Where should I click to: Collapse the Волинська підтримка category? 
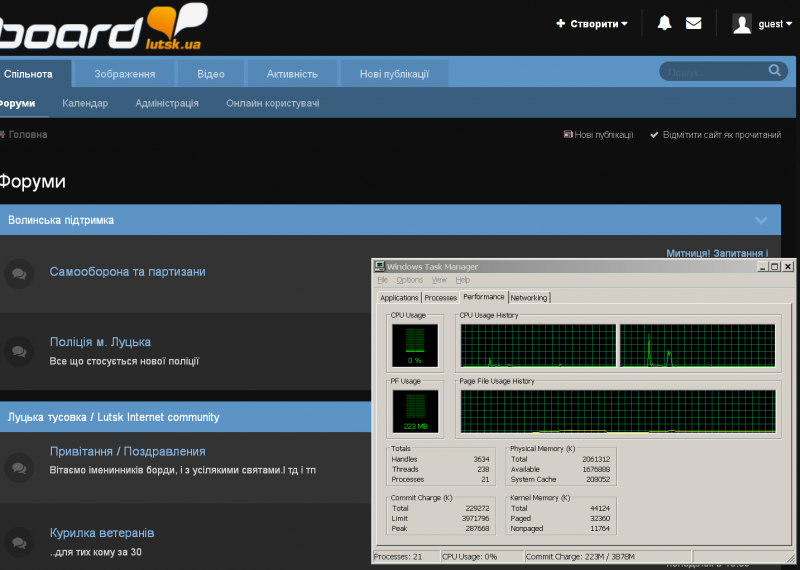761,220
